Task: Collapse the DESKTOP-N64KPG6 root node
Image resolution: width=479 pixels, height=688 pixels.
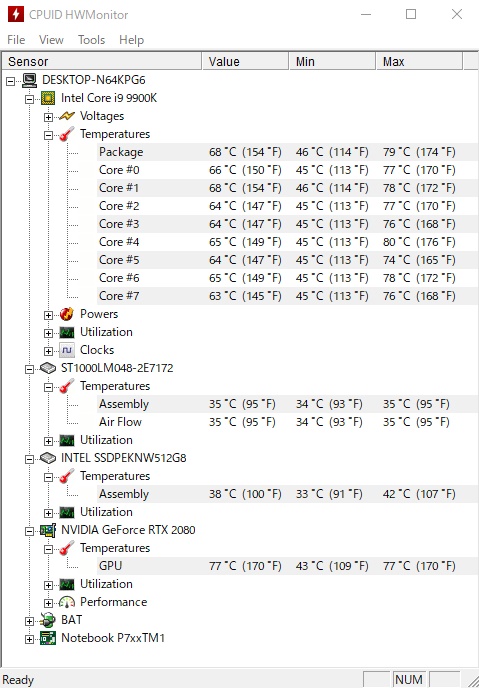Action: [11, 81]
